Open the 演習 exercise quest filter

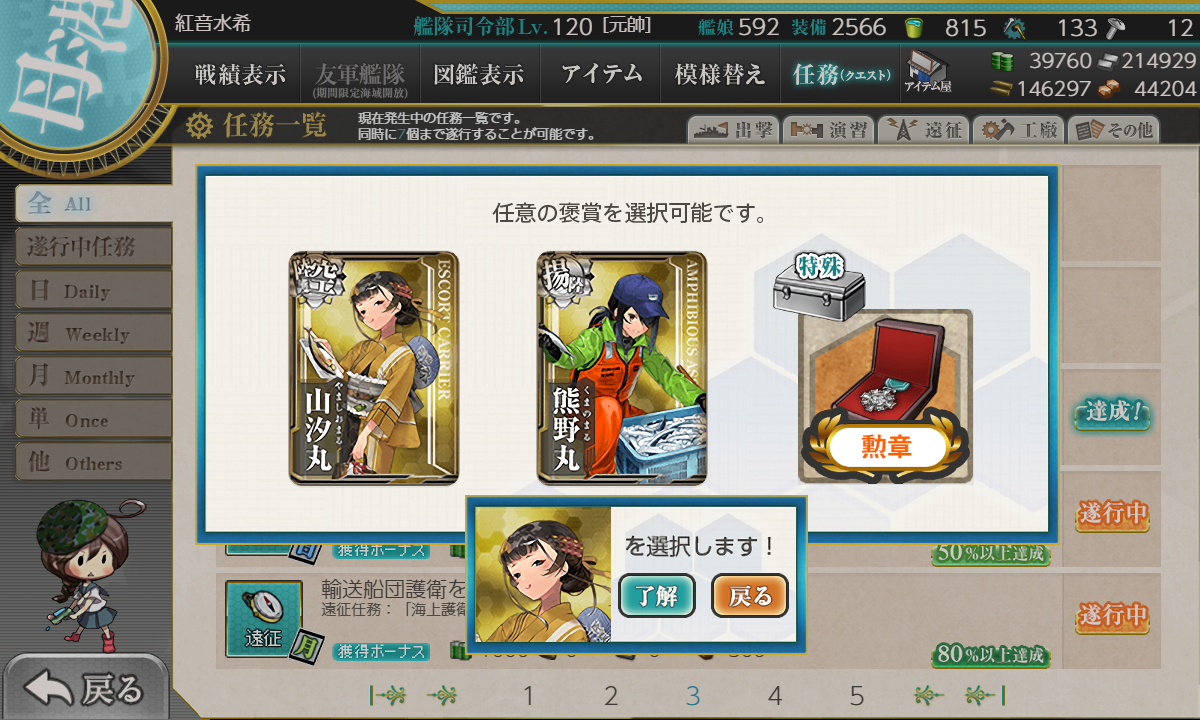click(x=828, y=130)
